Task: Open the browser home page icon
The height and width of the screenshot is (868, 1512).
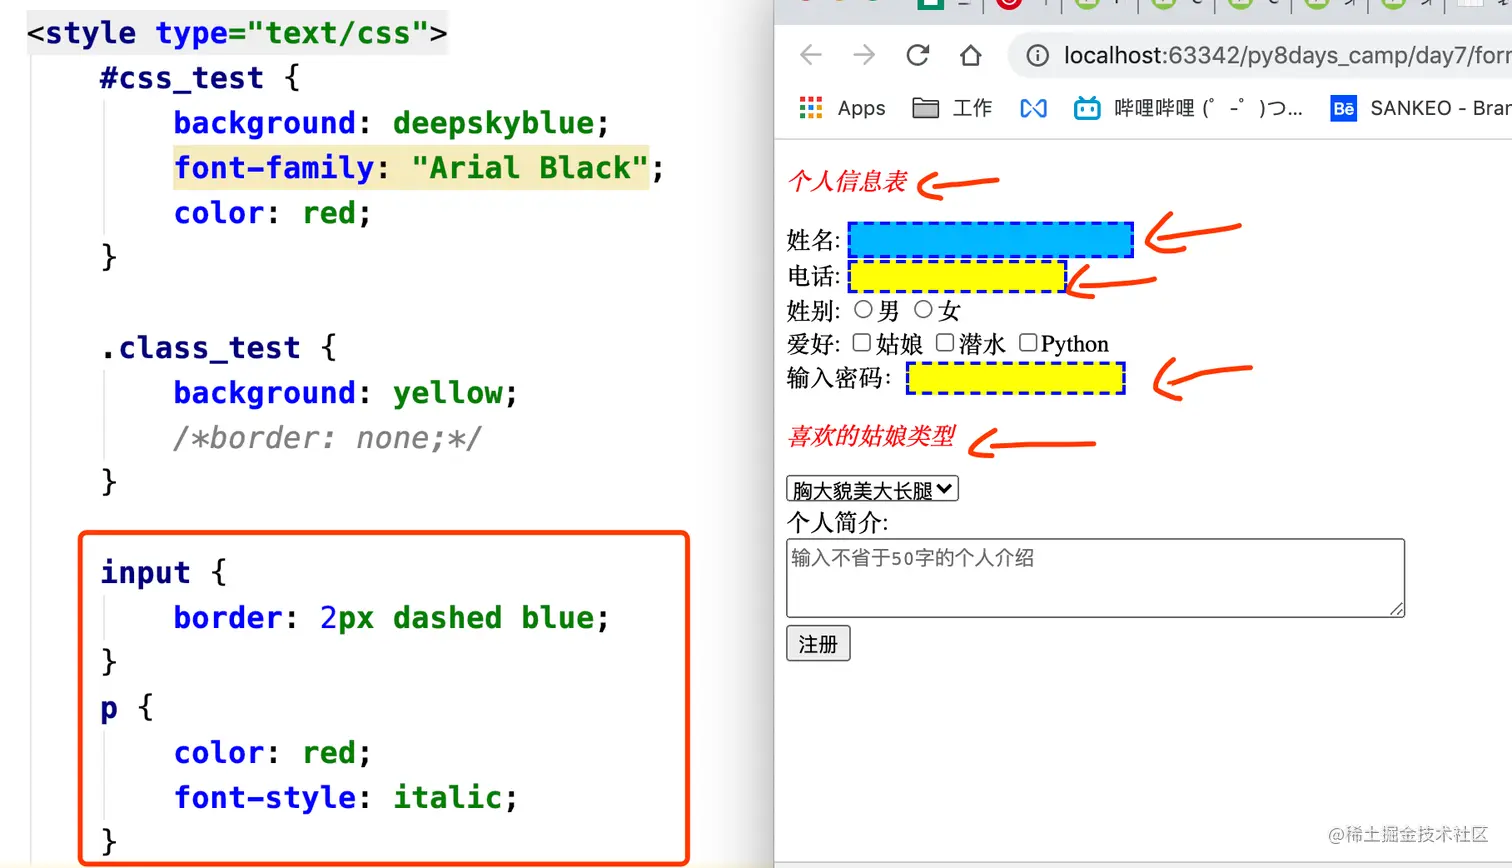Action: point(970,55)
